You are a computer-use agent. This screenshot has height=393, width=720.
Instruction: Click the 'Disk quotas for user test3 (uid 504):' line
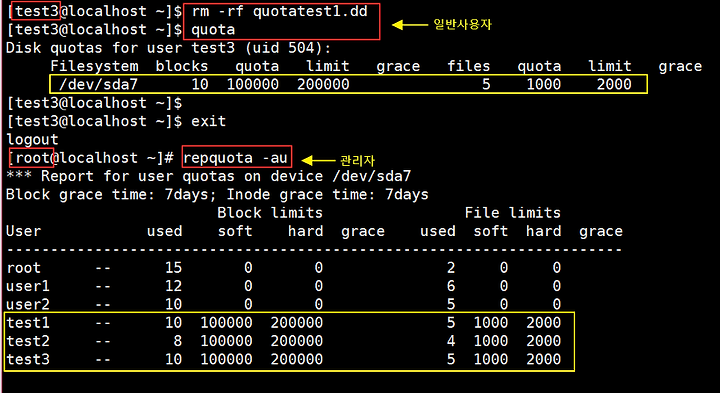(169, 48)
